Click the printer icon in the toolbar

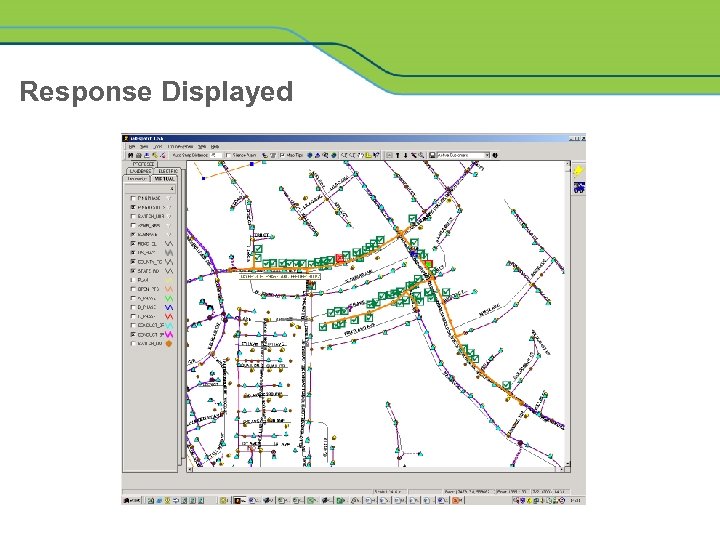[139, 155]
